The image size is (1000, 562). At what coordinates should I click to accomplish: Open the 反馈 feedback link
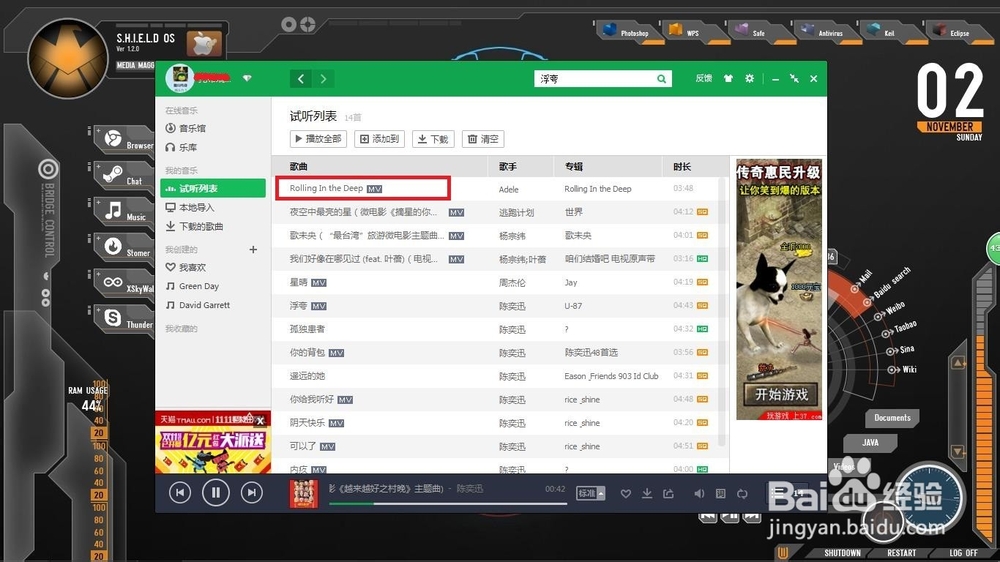703,78
